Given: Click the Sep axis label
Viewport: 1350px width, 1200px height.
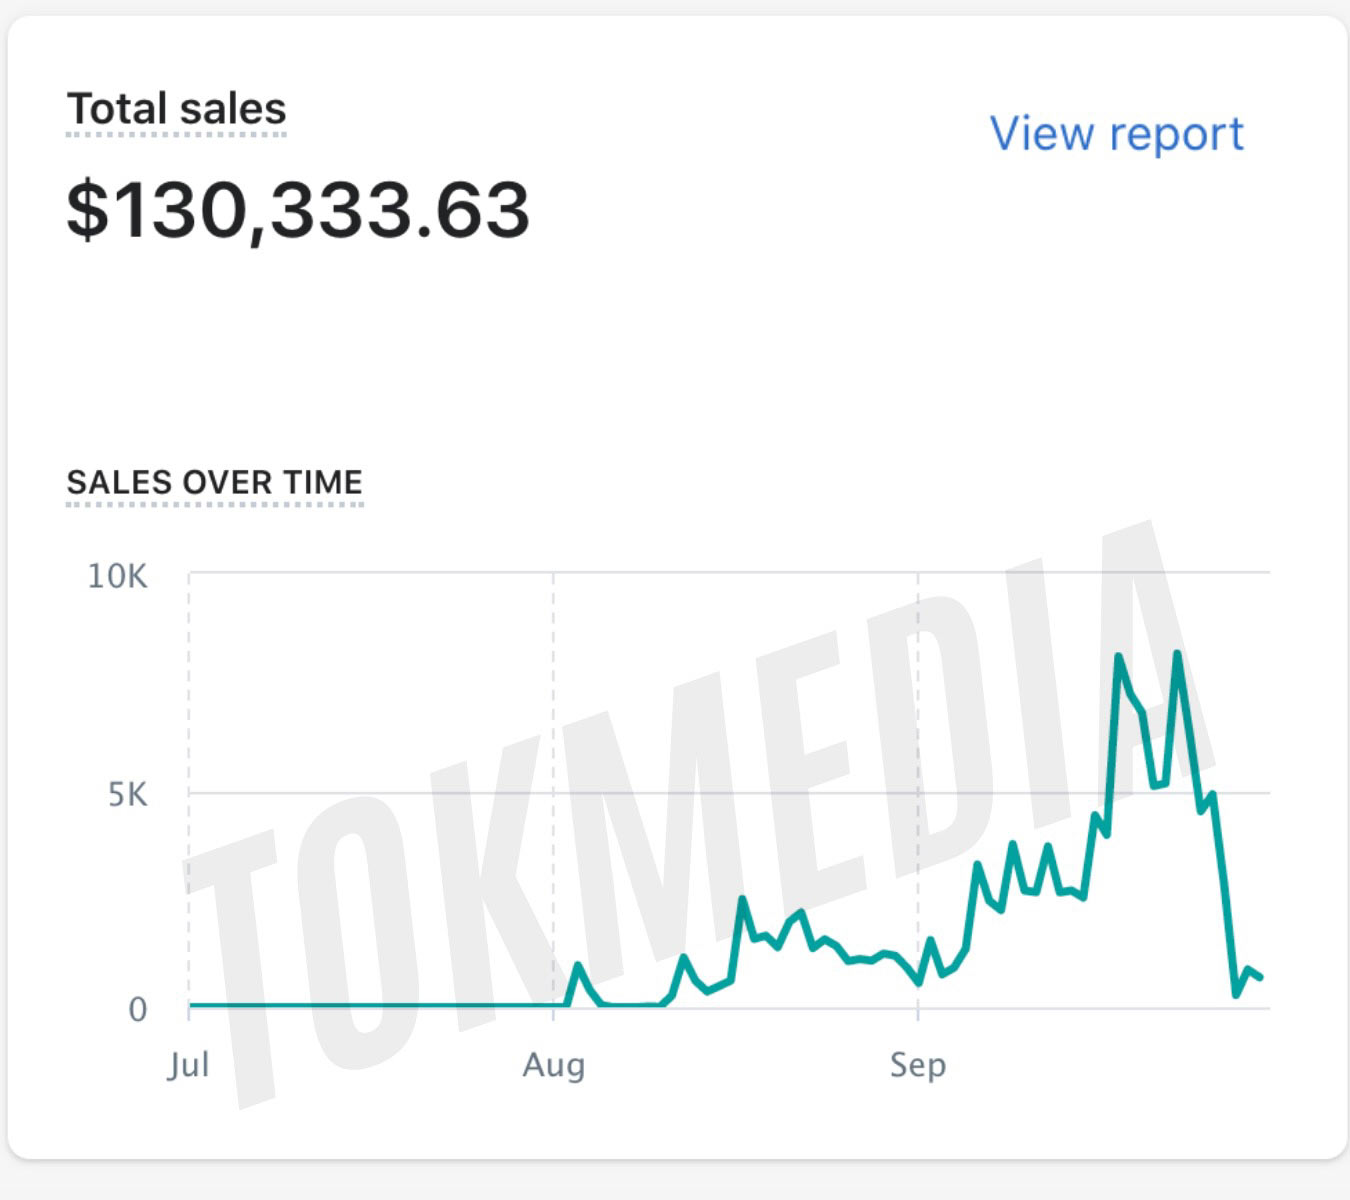Looking at the screenshot, I should click(917, 1065).
